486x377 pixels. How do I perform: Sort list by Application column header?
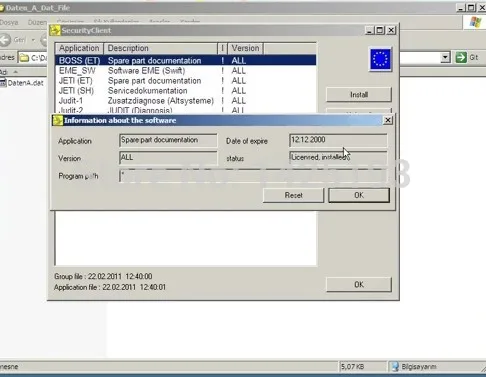click(x=79, y=48)
